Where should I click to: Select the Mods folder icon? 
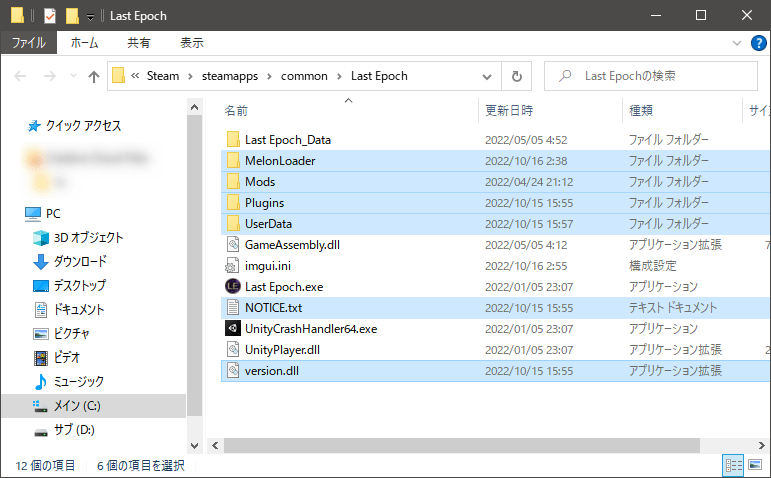(x=233, y=182)
